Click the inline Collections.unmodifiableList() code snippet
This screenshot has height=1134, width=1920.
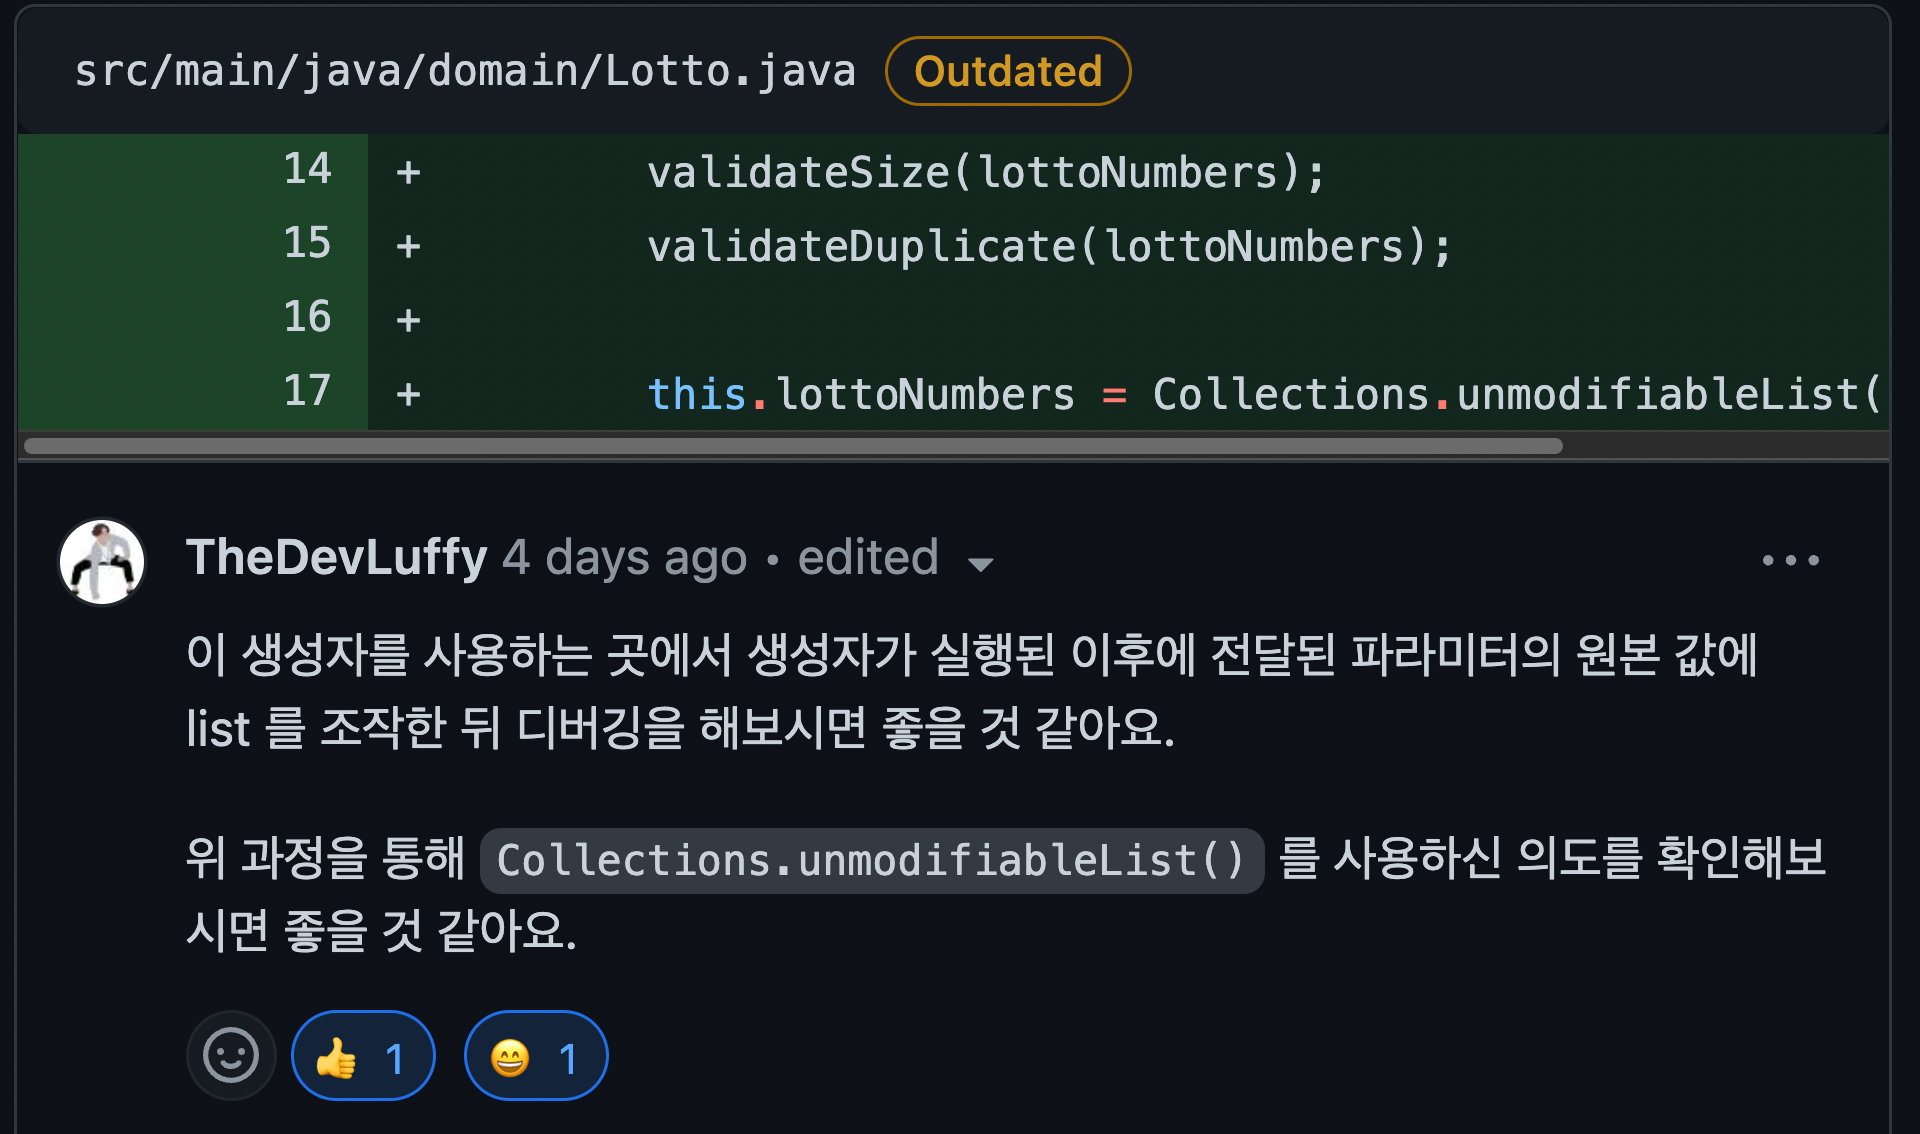point(871,860)
